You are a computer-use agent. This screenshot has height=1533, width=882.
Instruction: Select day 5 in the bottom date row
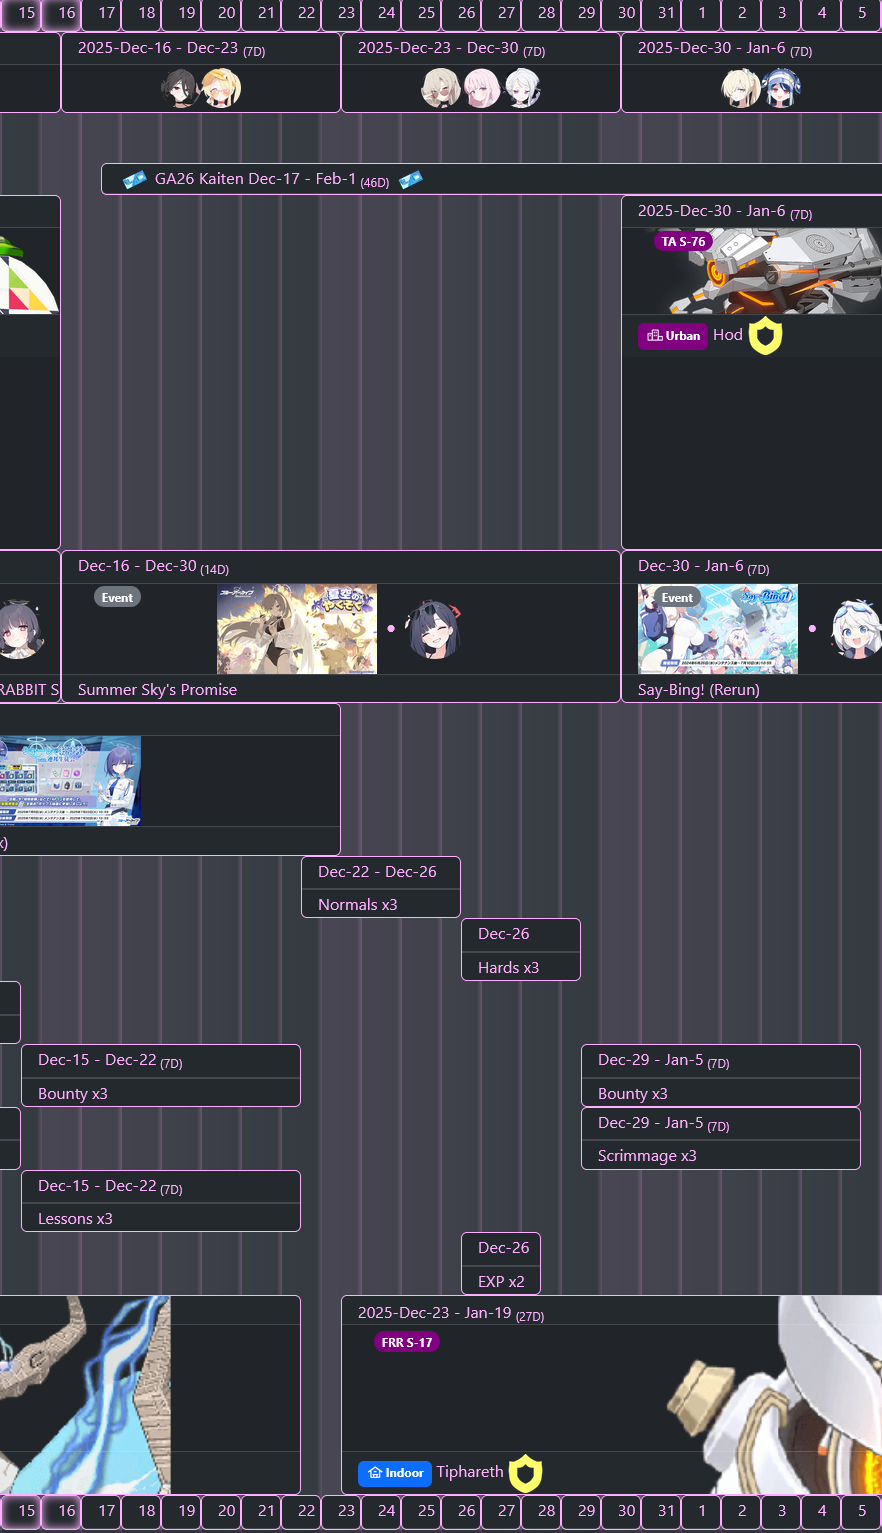tap(861, 1512)
